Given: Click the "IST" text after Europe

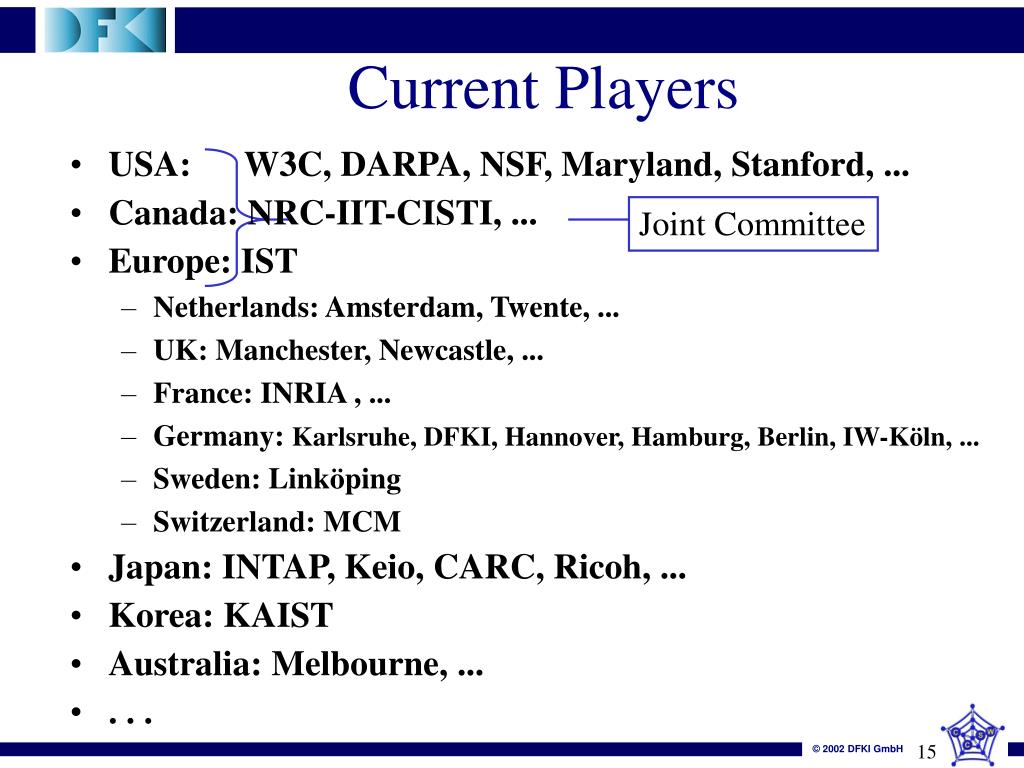Looking at the screenshot, I should [269, 261].
